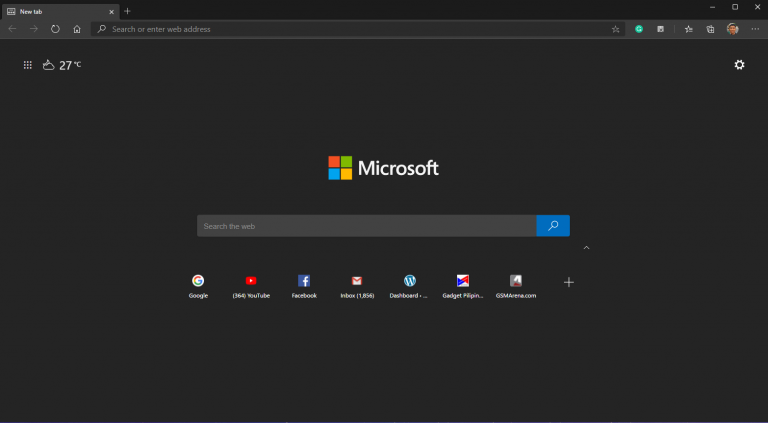
Task: Open the Settings and more ellipsis menu
Action: click(755, 29)
